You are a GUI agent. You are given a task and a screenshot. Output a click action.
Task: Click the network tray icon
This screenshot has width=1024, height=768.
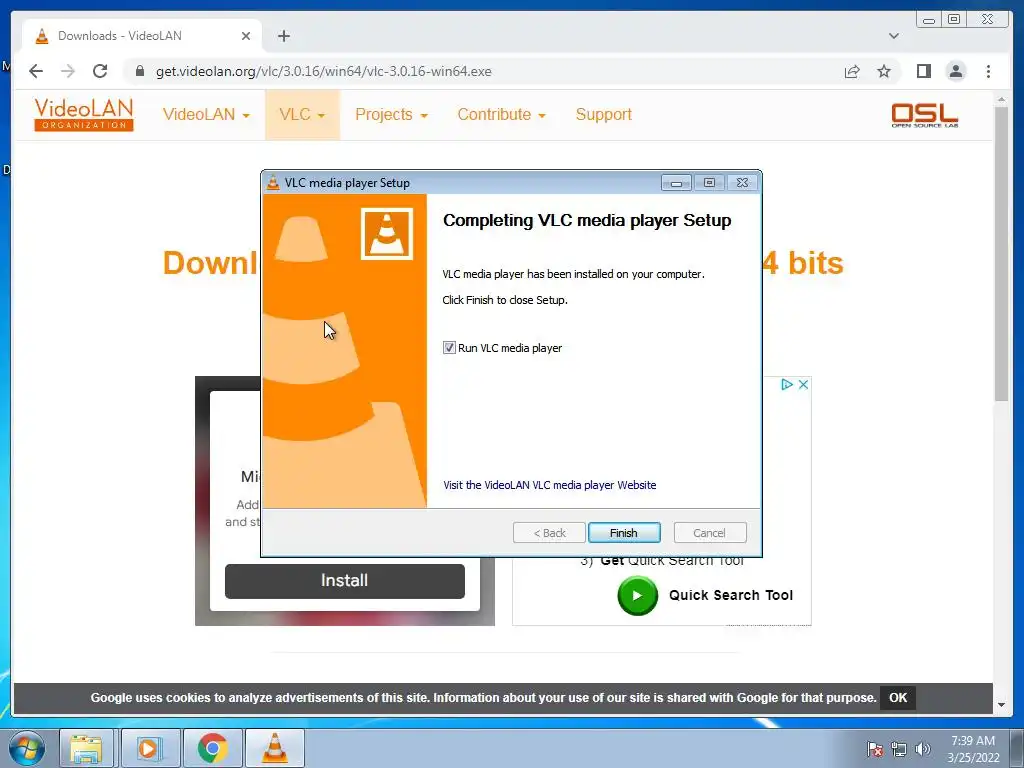click(899, 749)
